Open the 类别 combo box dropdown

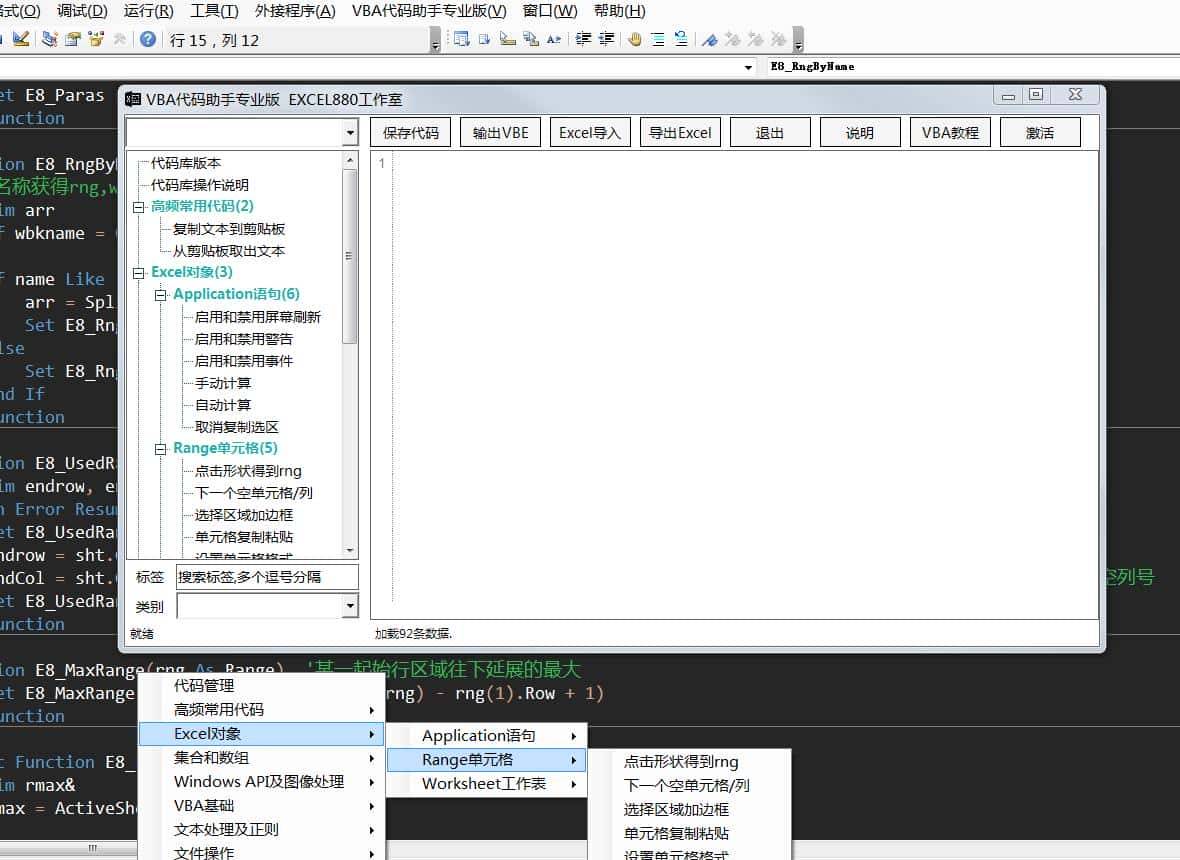pos(349,606)
